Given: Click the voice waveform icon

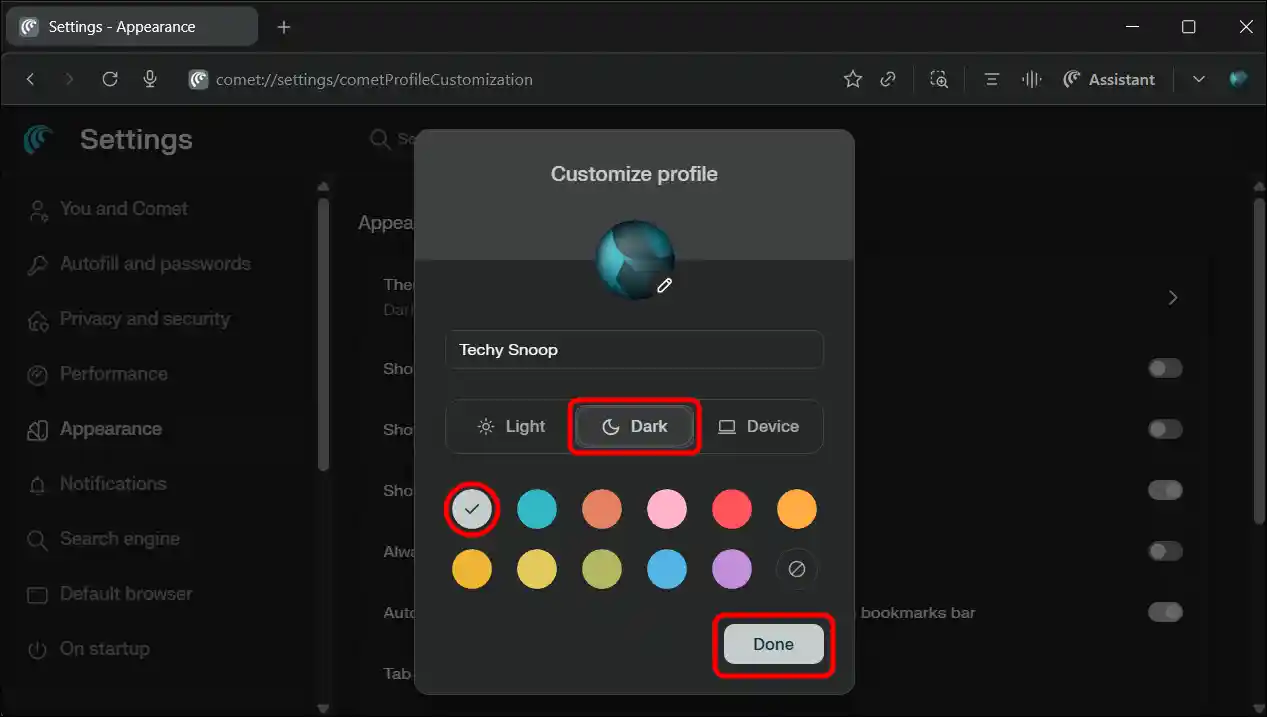Looking at the screenshot, I should (1031, 79).
